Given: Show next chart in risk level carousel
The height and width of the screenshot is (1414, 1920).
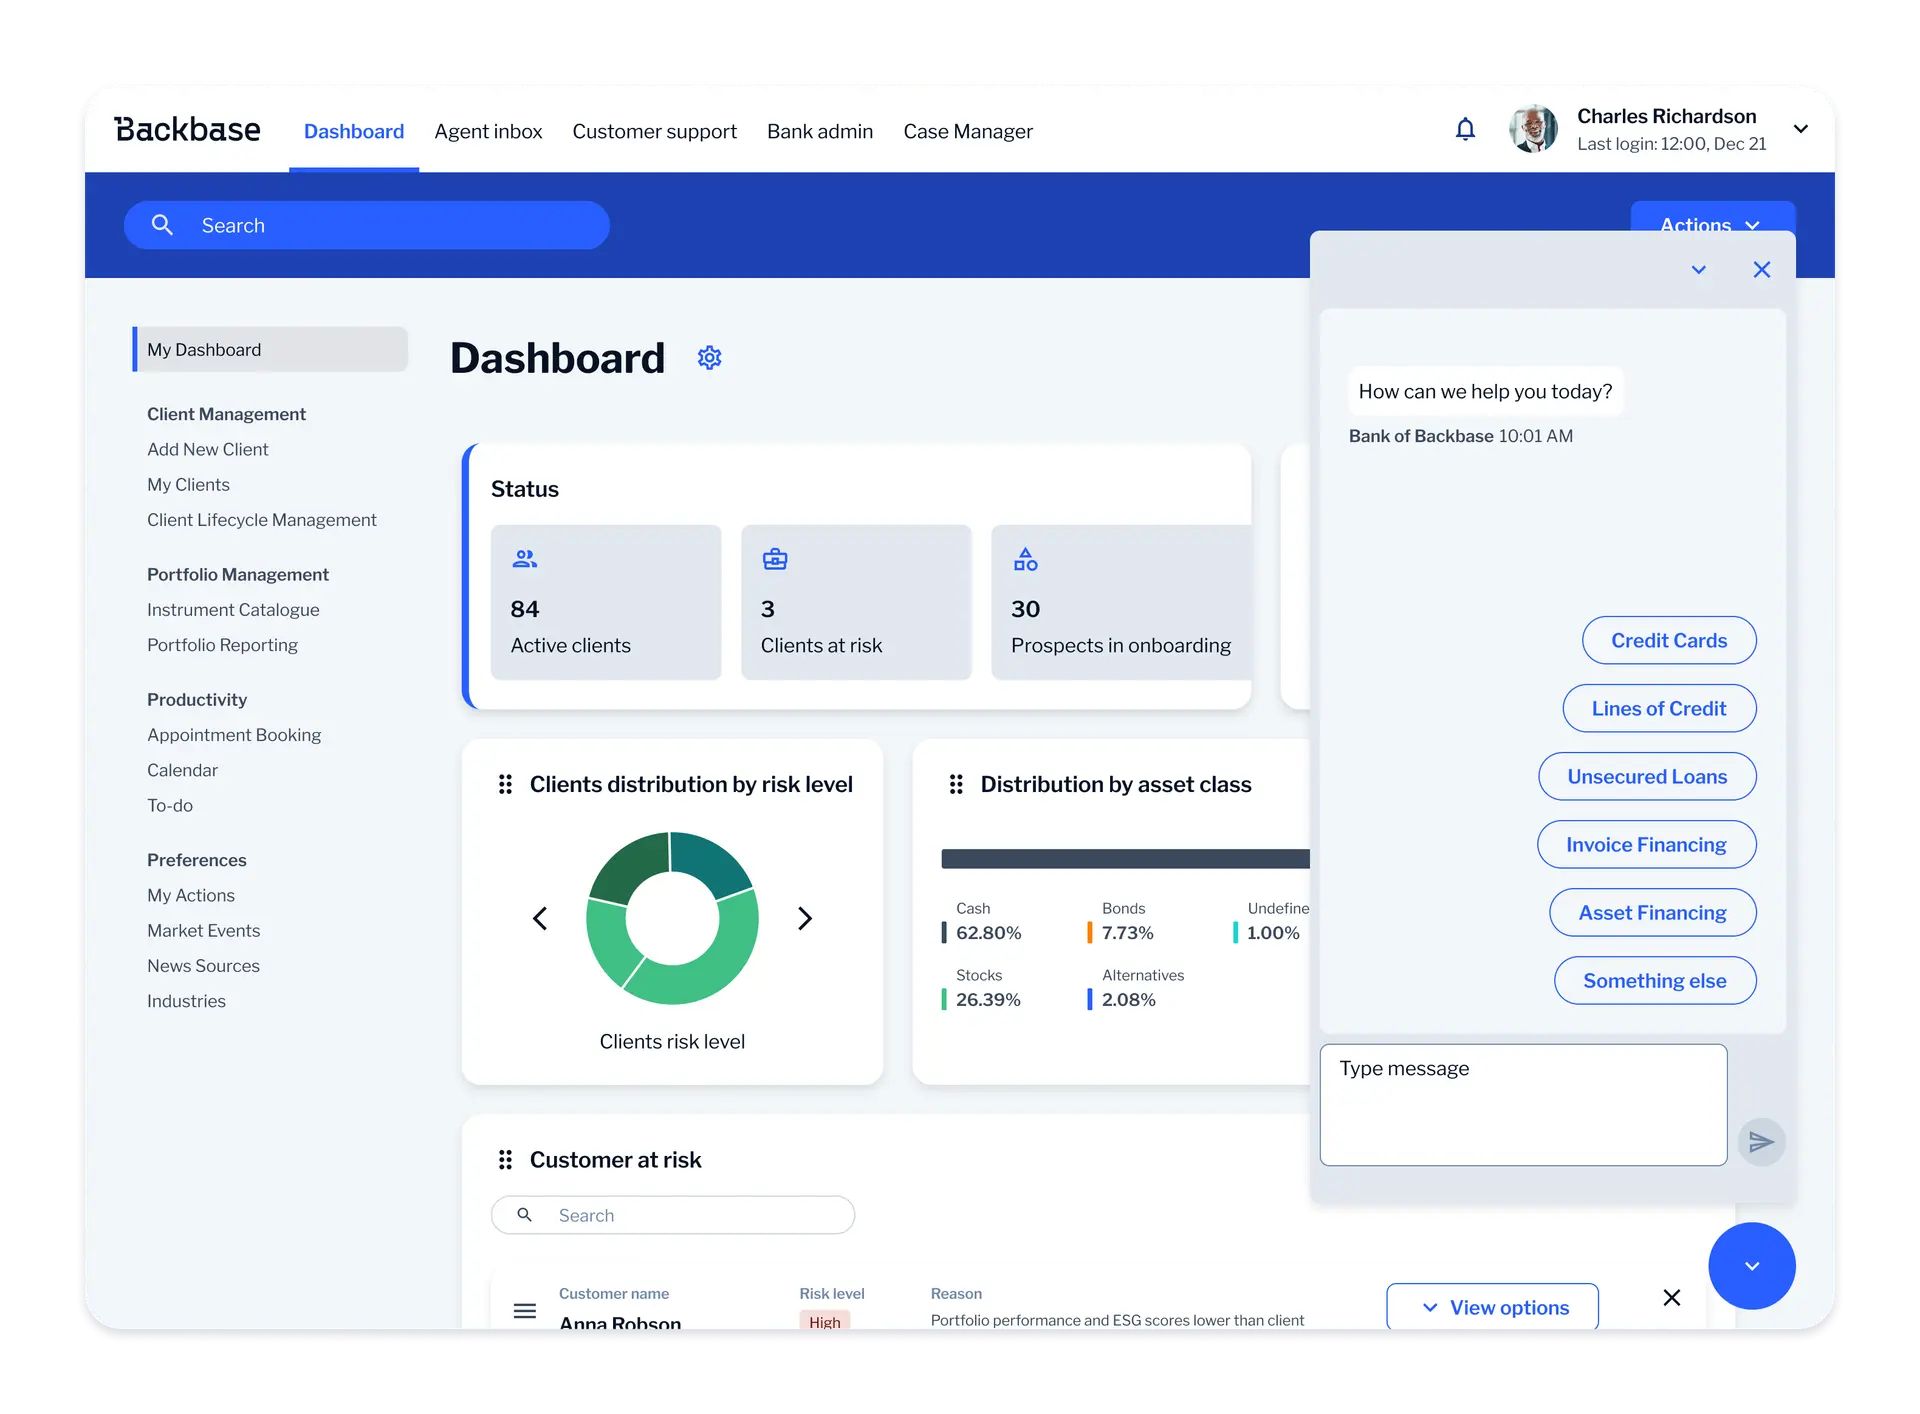Looking at the screenshot, I should click(805, 918).
